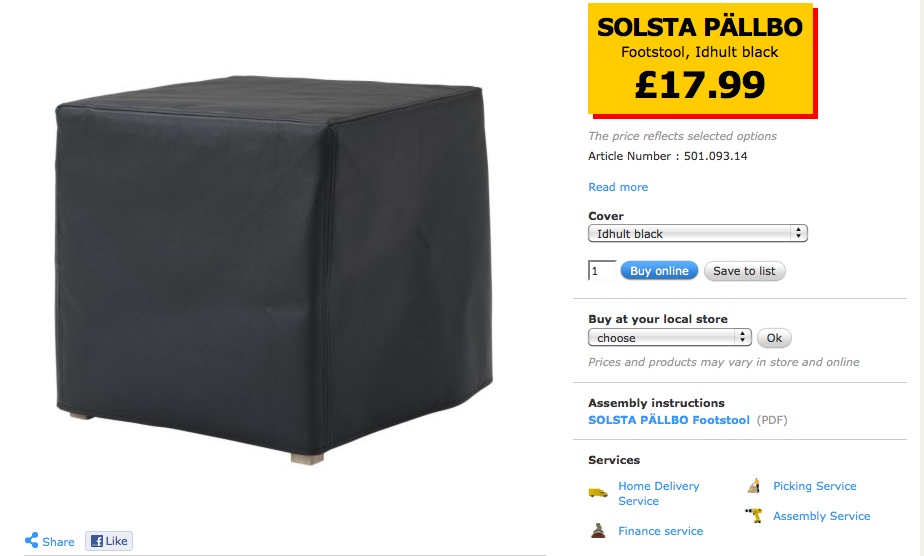Open the Read more link
924x556 pixels.
click(618, 187)
